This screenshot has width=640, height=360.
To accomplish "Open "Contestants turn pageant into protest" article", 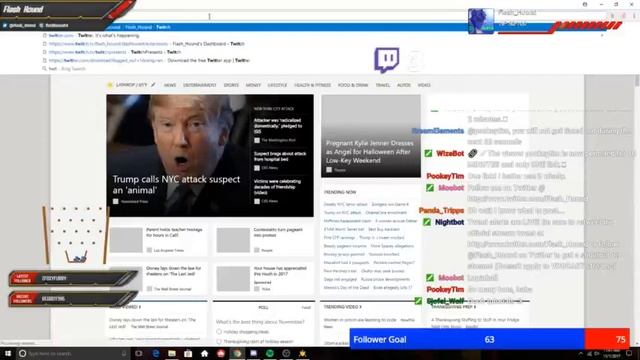I will click(278, 232).
